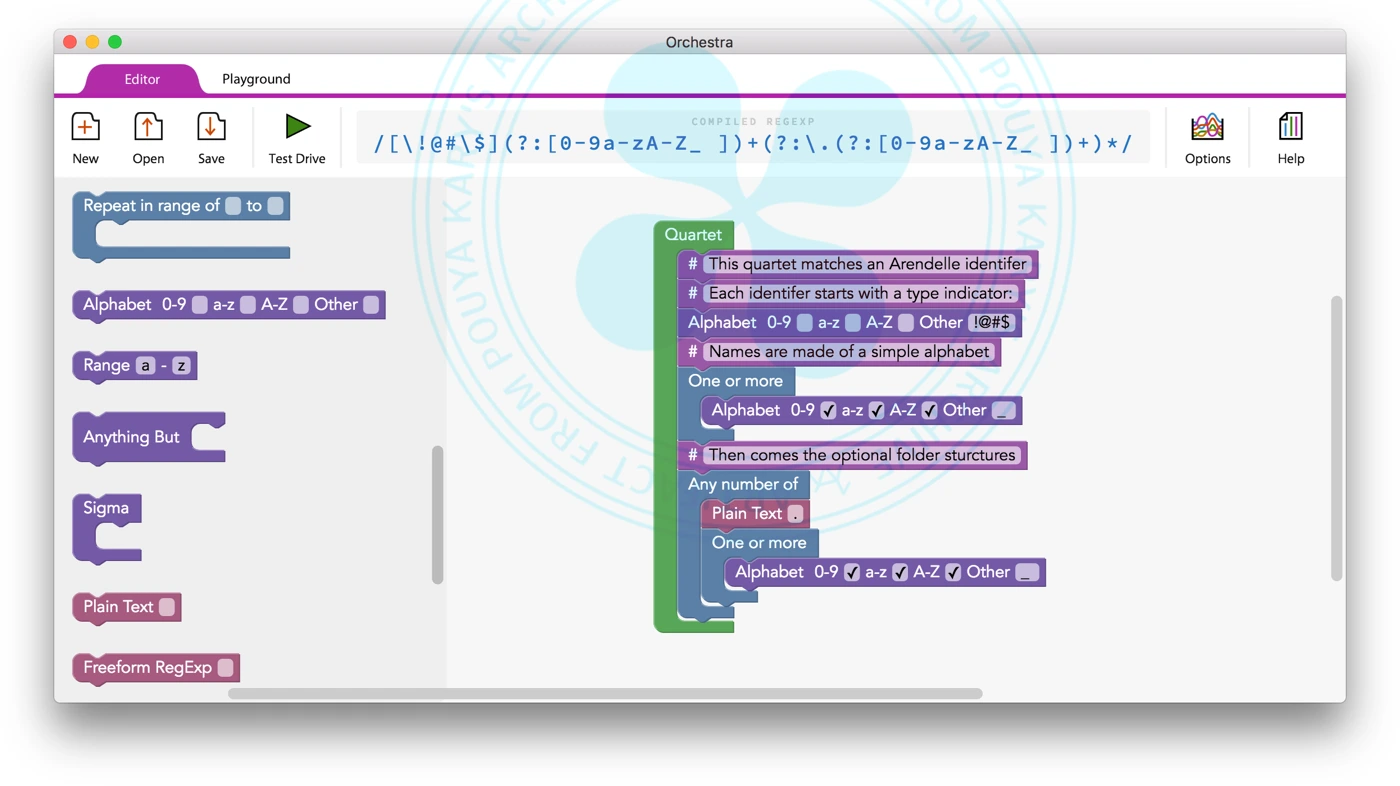The width and height of the screenshot is (1400, 786).
Task: Click the Plain Text dot value field
Action: pyautogui.click(x=795, y=514)
